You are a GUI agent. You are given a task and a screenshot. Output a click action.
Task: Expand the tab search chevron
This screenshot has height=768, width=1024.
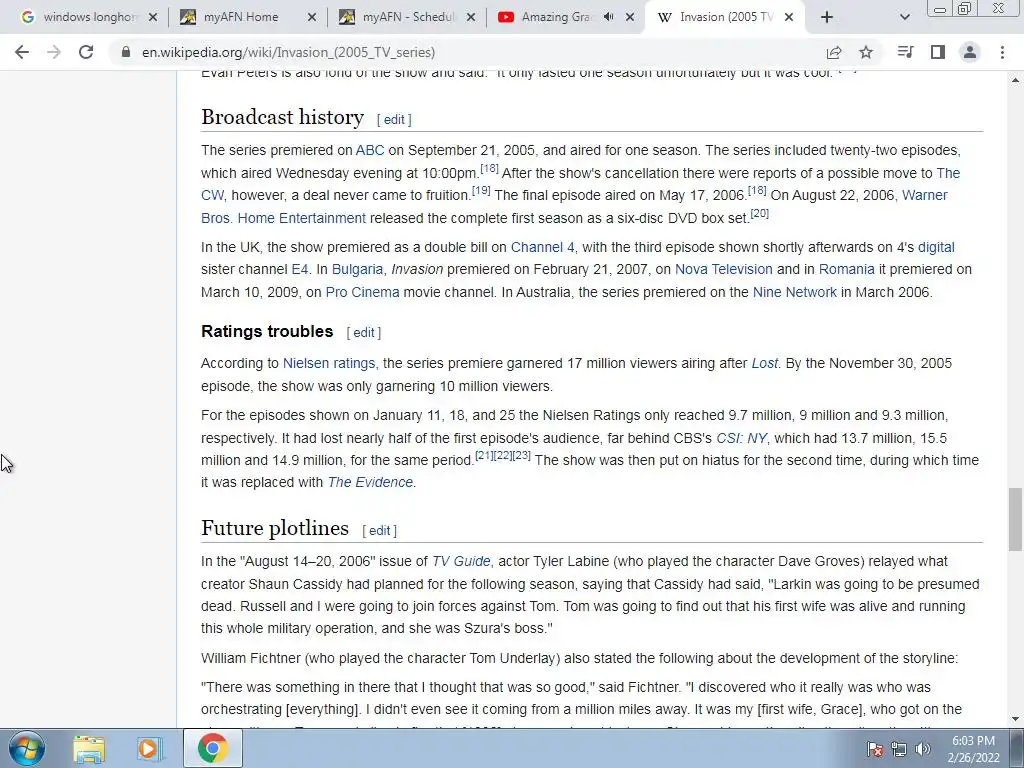904,18
